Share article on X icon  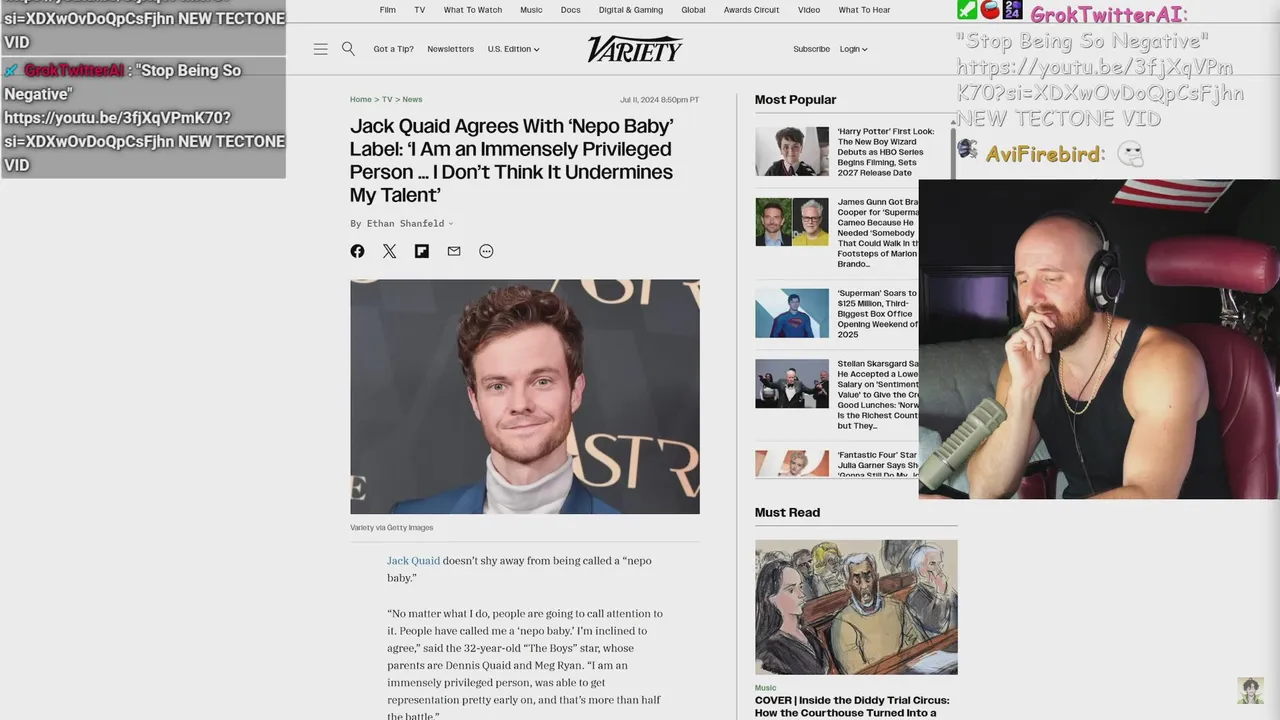point(389,251)
